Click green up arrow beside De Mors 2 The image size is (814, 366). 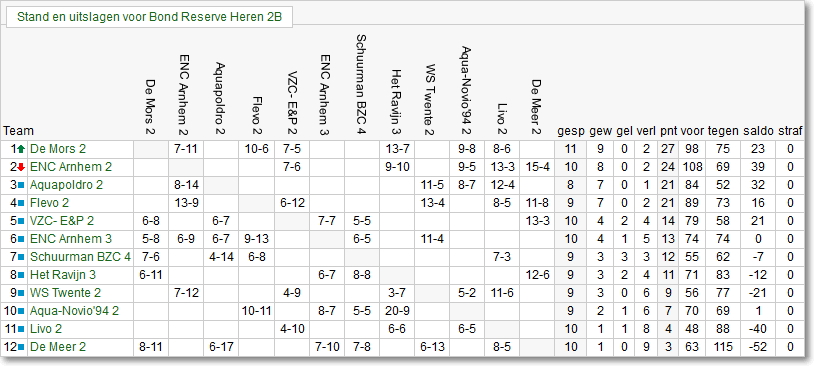[x=21, y=150]
